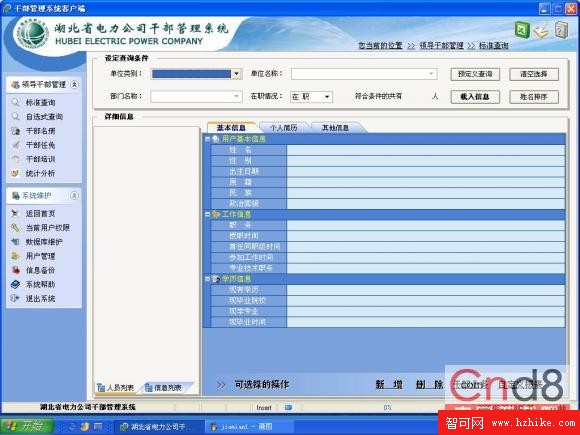580x435 pixels.
Task: Click 返回首页 under 系统维护
Action: [40, 213]
